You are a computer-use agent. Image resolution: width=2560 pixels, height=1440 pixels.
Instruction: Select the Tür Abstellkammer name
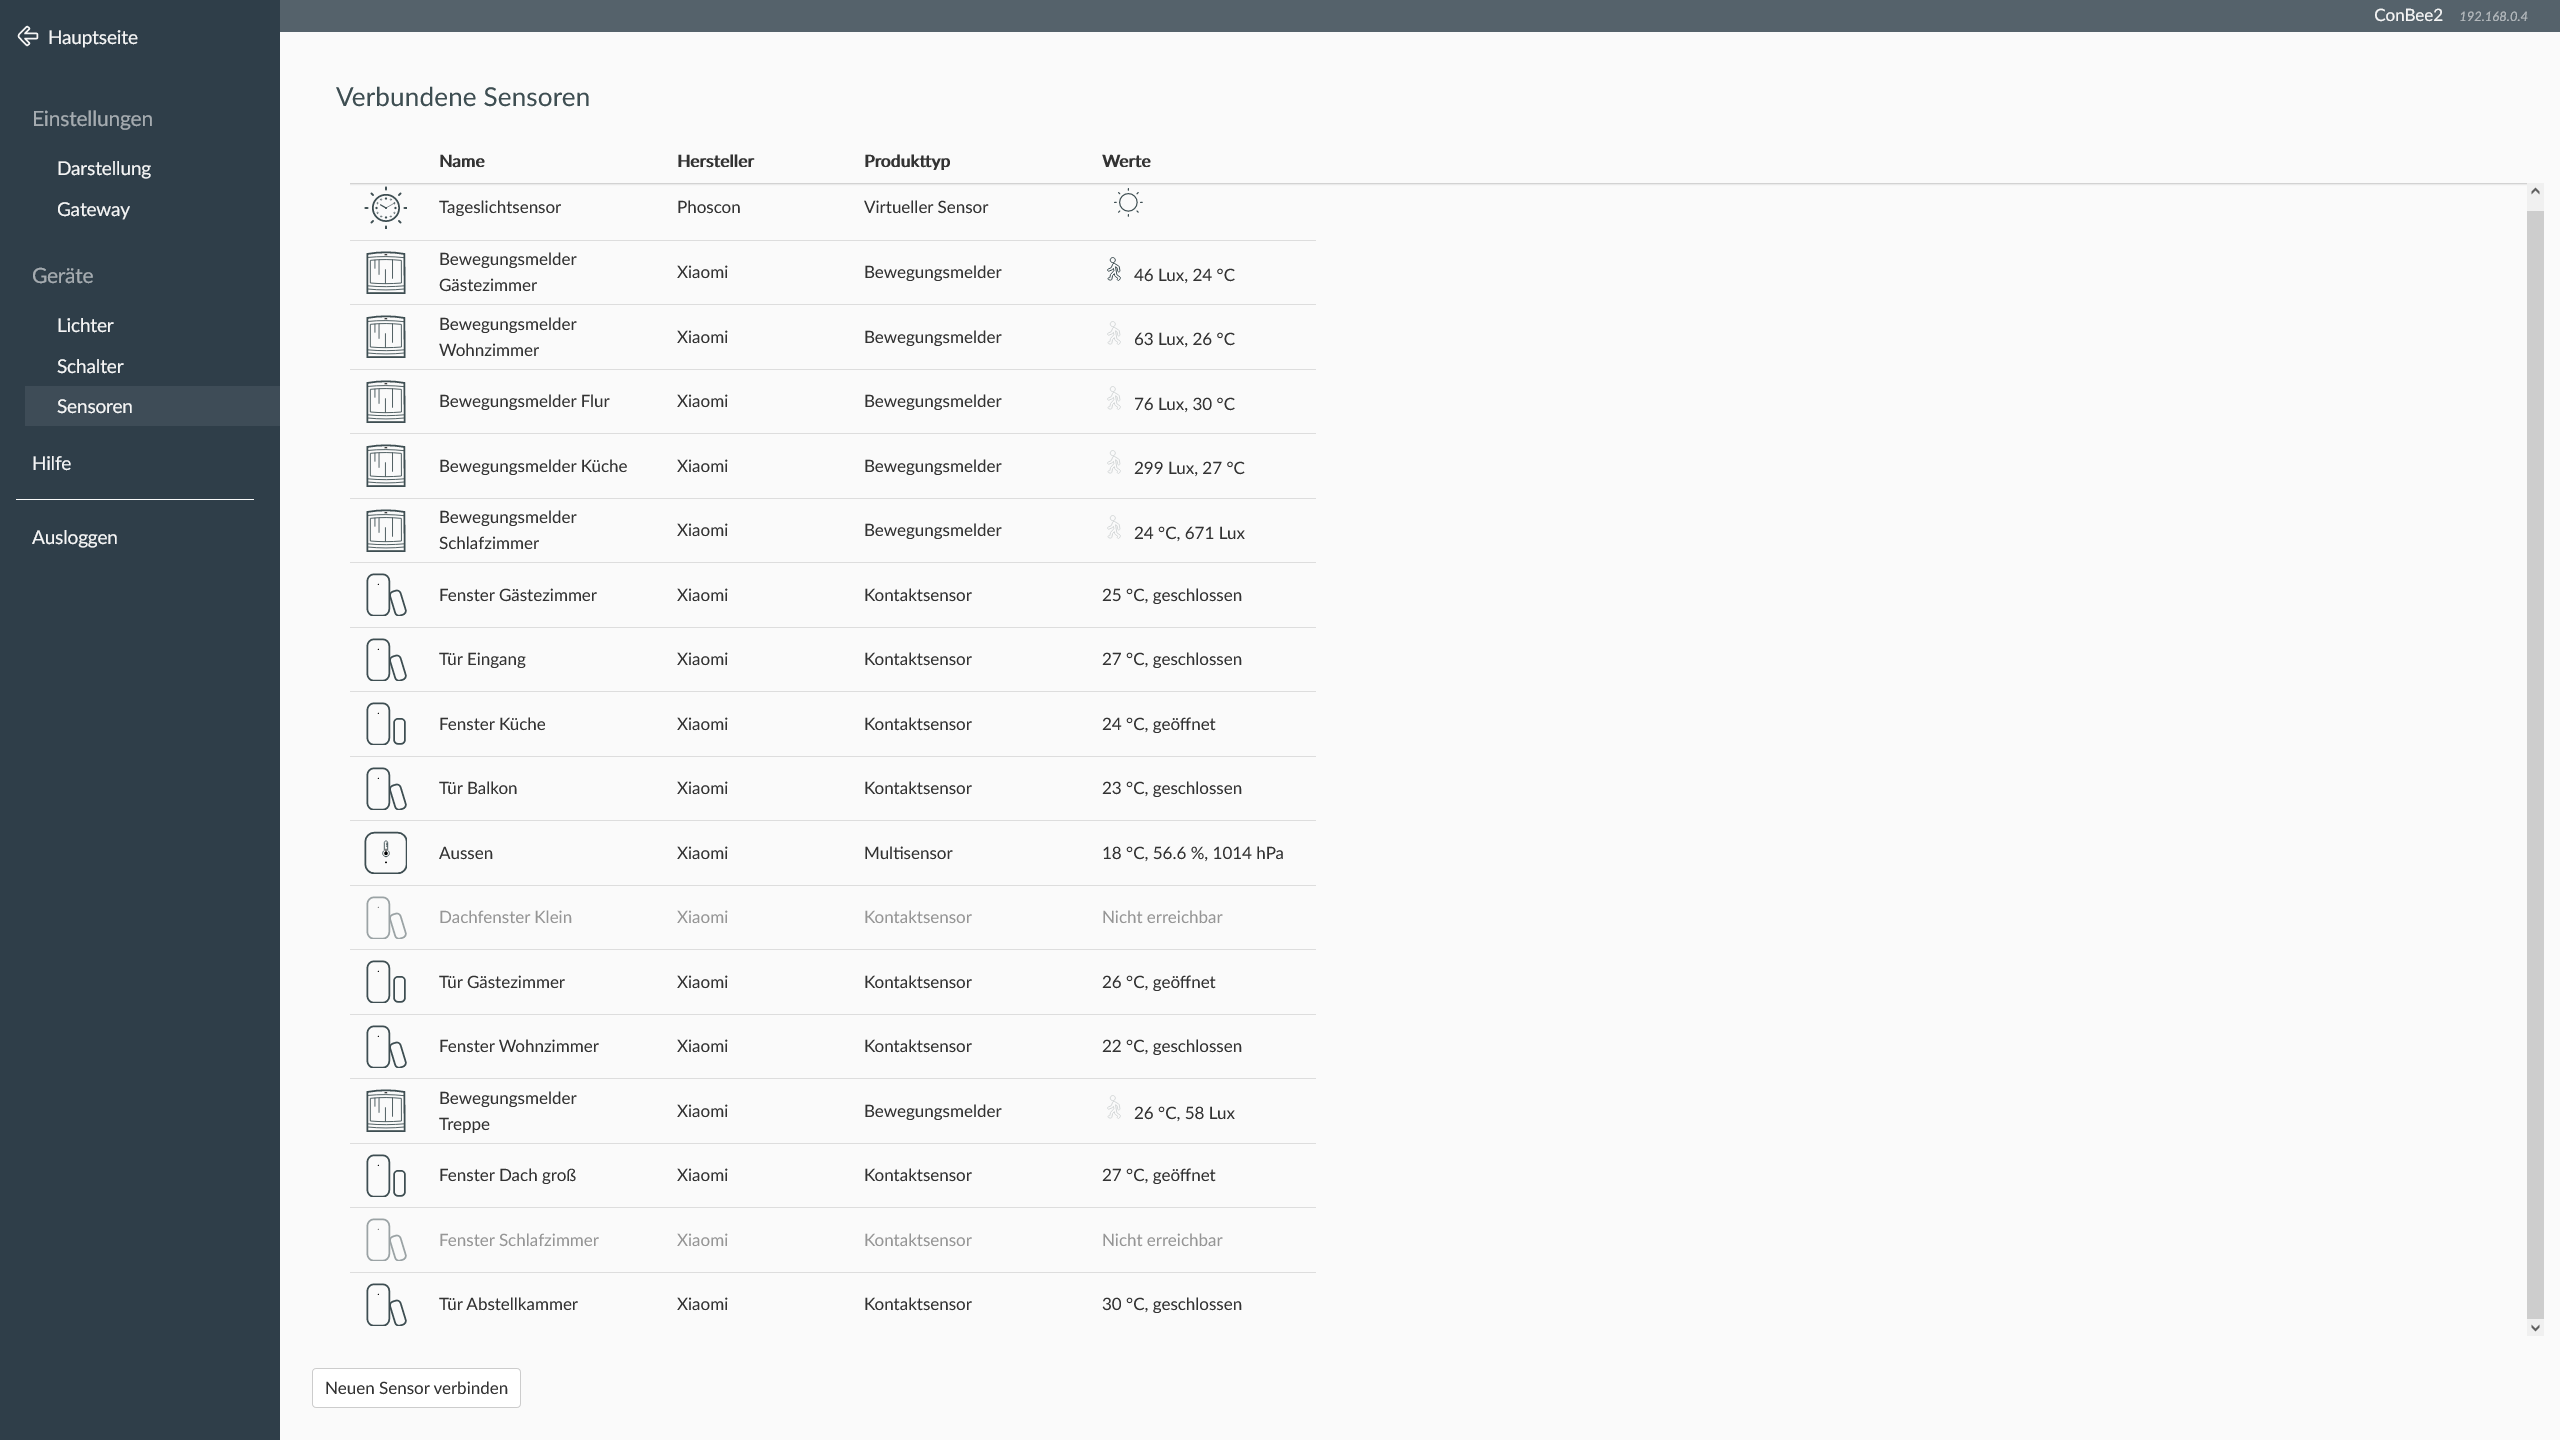click(508, 1304)
